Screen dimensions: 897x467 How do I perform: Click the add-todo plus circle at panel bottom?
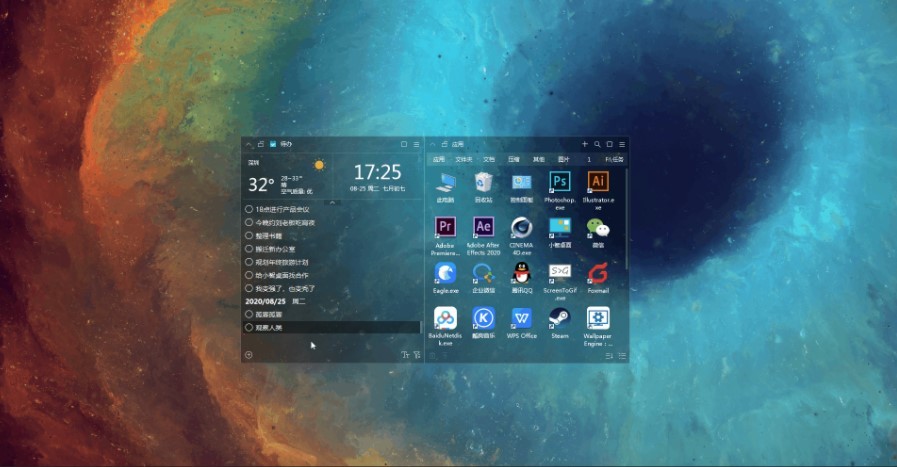pos(249,355)
